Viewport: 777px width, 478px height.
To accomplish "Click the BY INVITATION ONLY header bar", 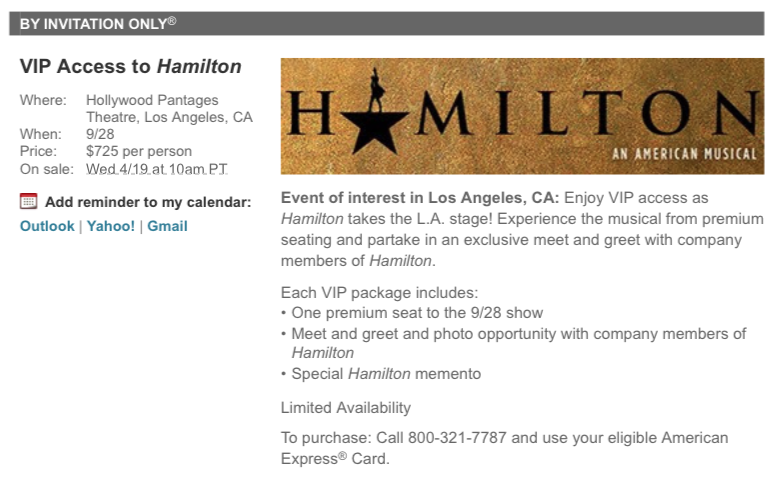I will tap(386, 23).
